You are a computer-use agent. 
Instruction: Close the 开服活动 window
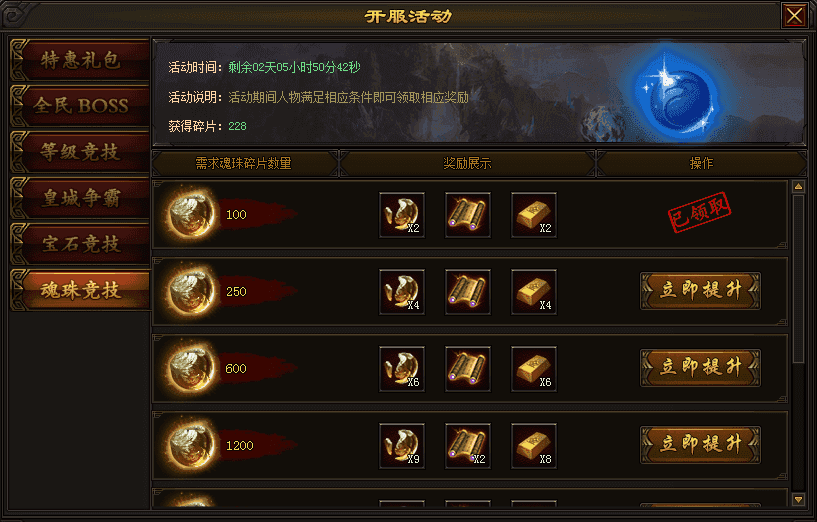(x=794, y=15)
